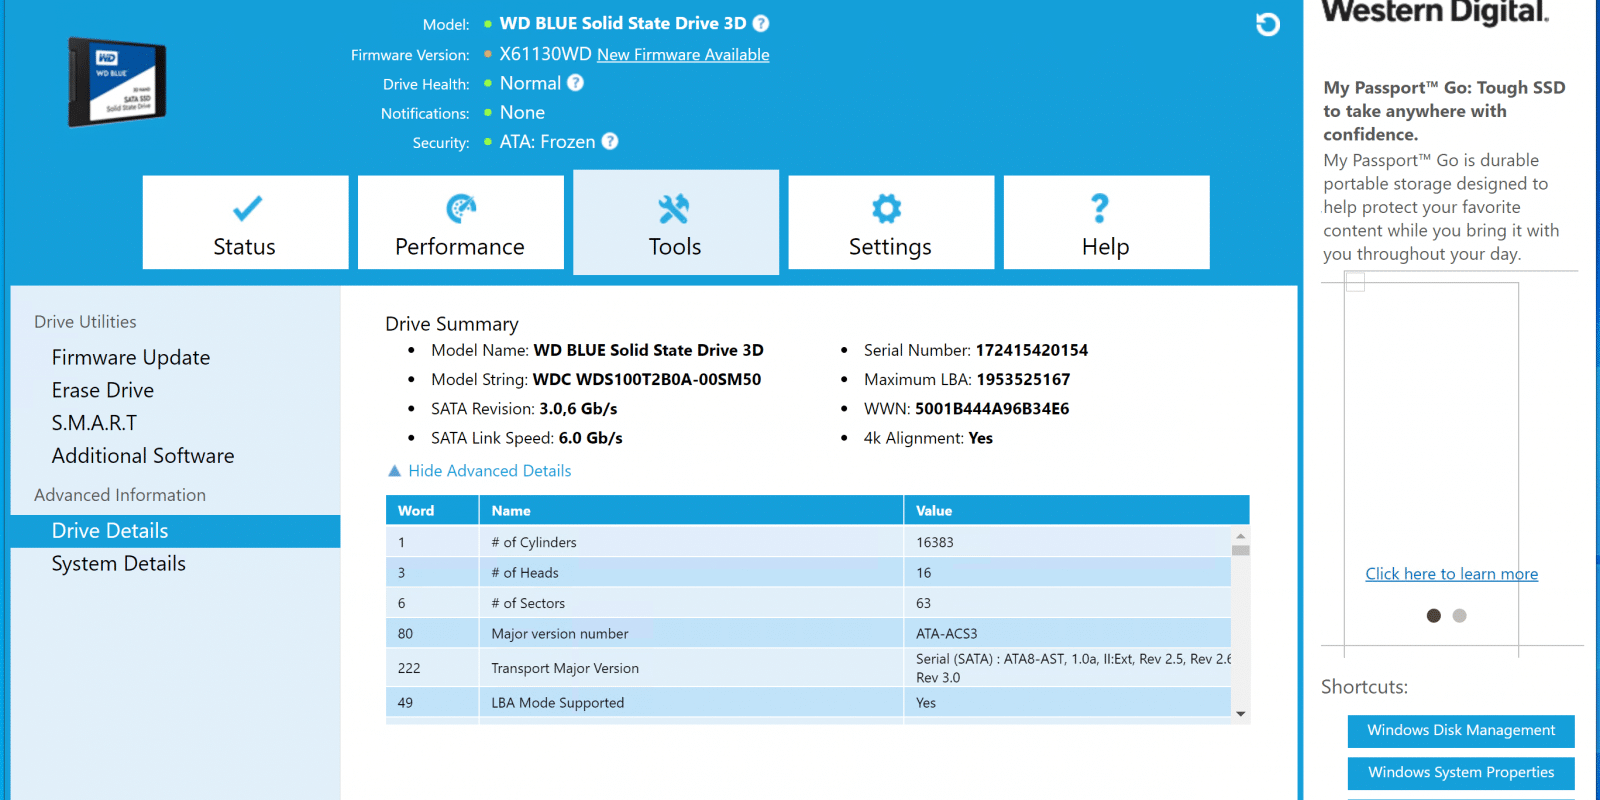Click the value 16383
This screenshot has height=800, width=1600.
[935, 542]
